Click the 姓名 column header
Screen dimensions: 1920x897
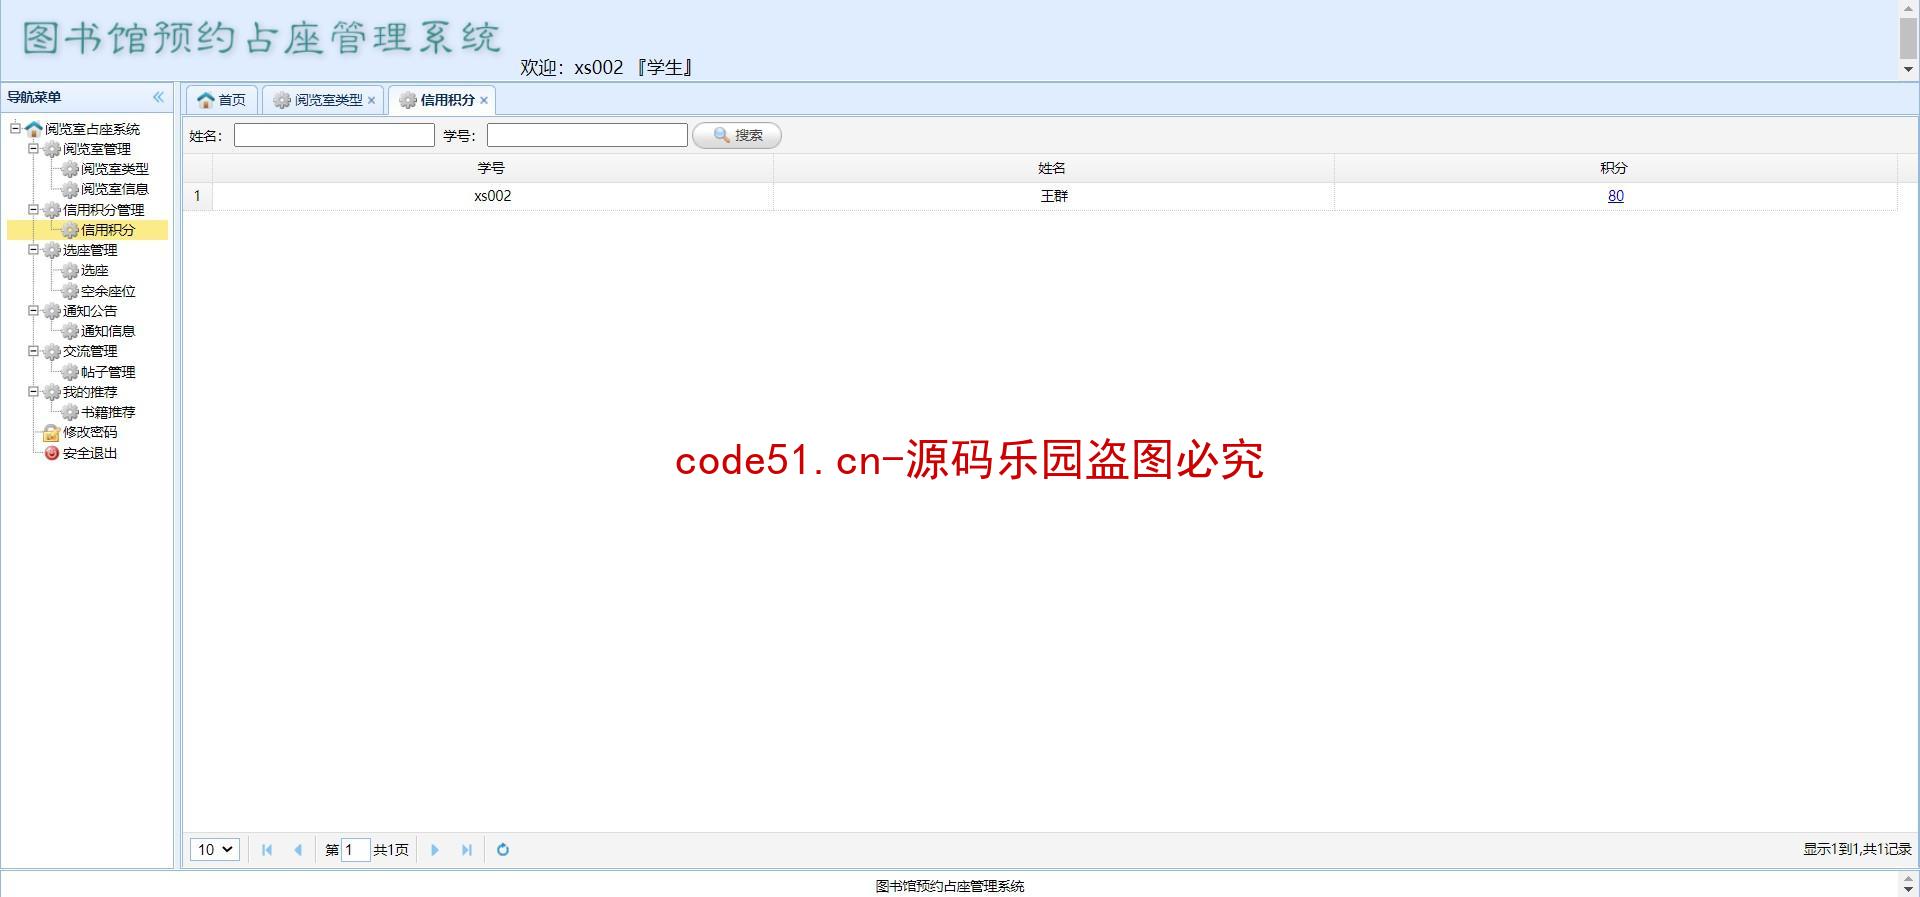tap(1053, 168)
